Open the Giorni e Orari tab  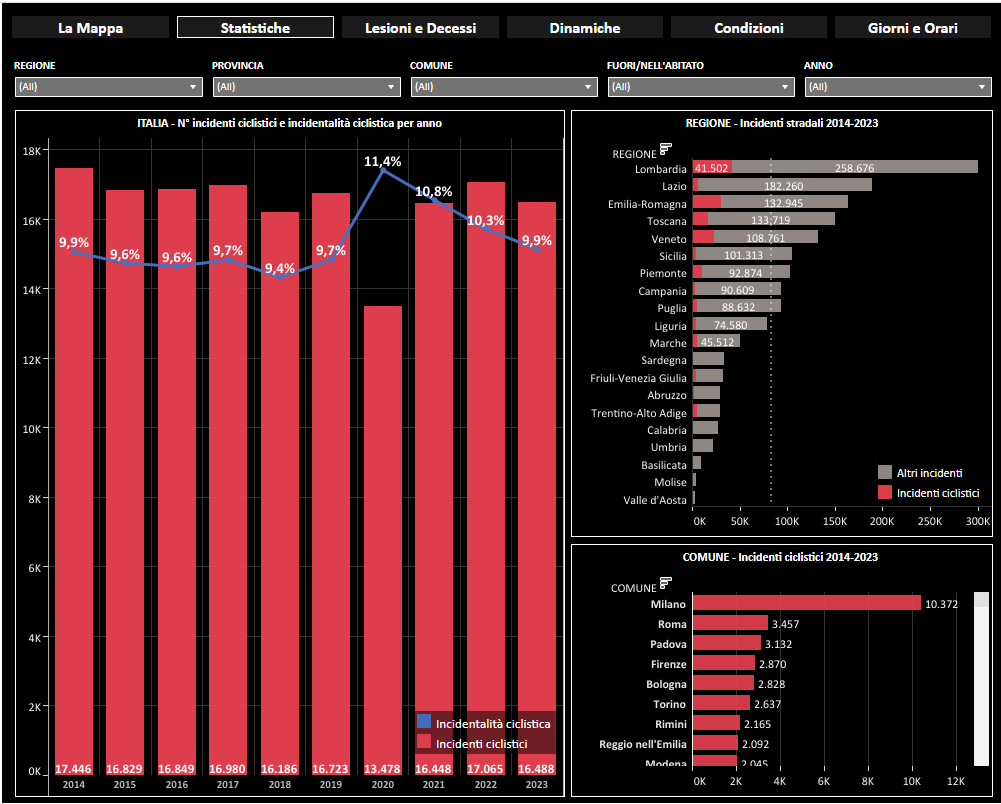[913, 28]
